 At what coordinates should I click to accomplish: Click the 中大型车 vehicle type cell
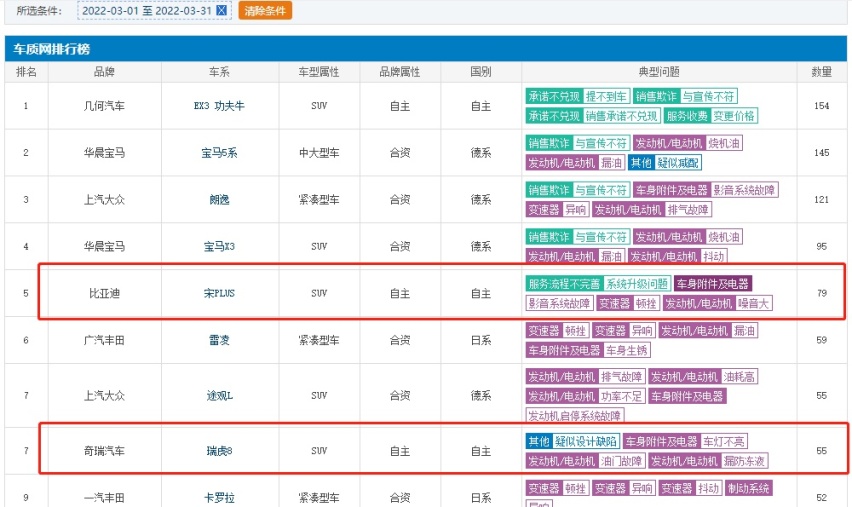(319, 153)
